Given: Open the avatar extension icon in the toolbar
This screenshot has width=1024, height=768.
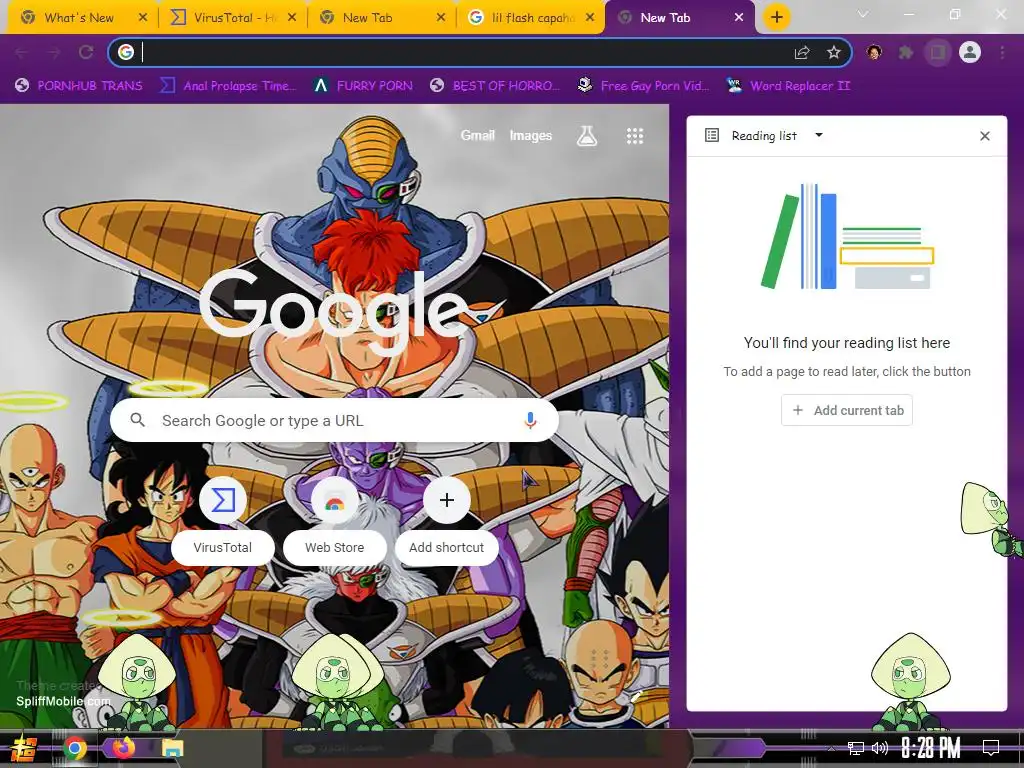Looking at the screenshot, I should [874, 52].
